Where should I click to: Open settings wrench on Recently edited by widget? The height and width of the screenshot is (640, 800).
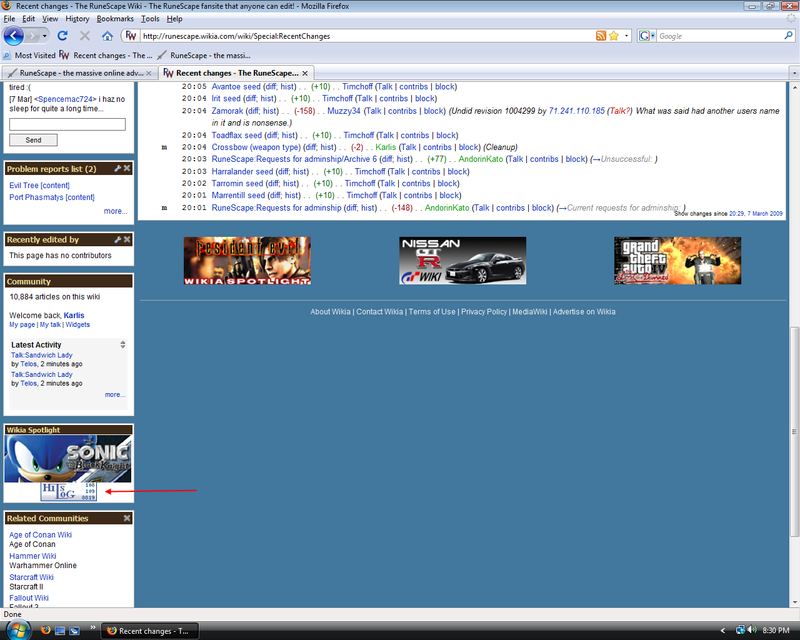117,240
